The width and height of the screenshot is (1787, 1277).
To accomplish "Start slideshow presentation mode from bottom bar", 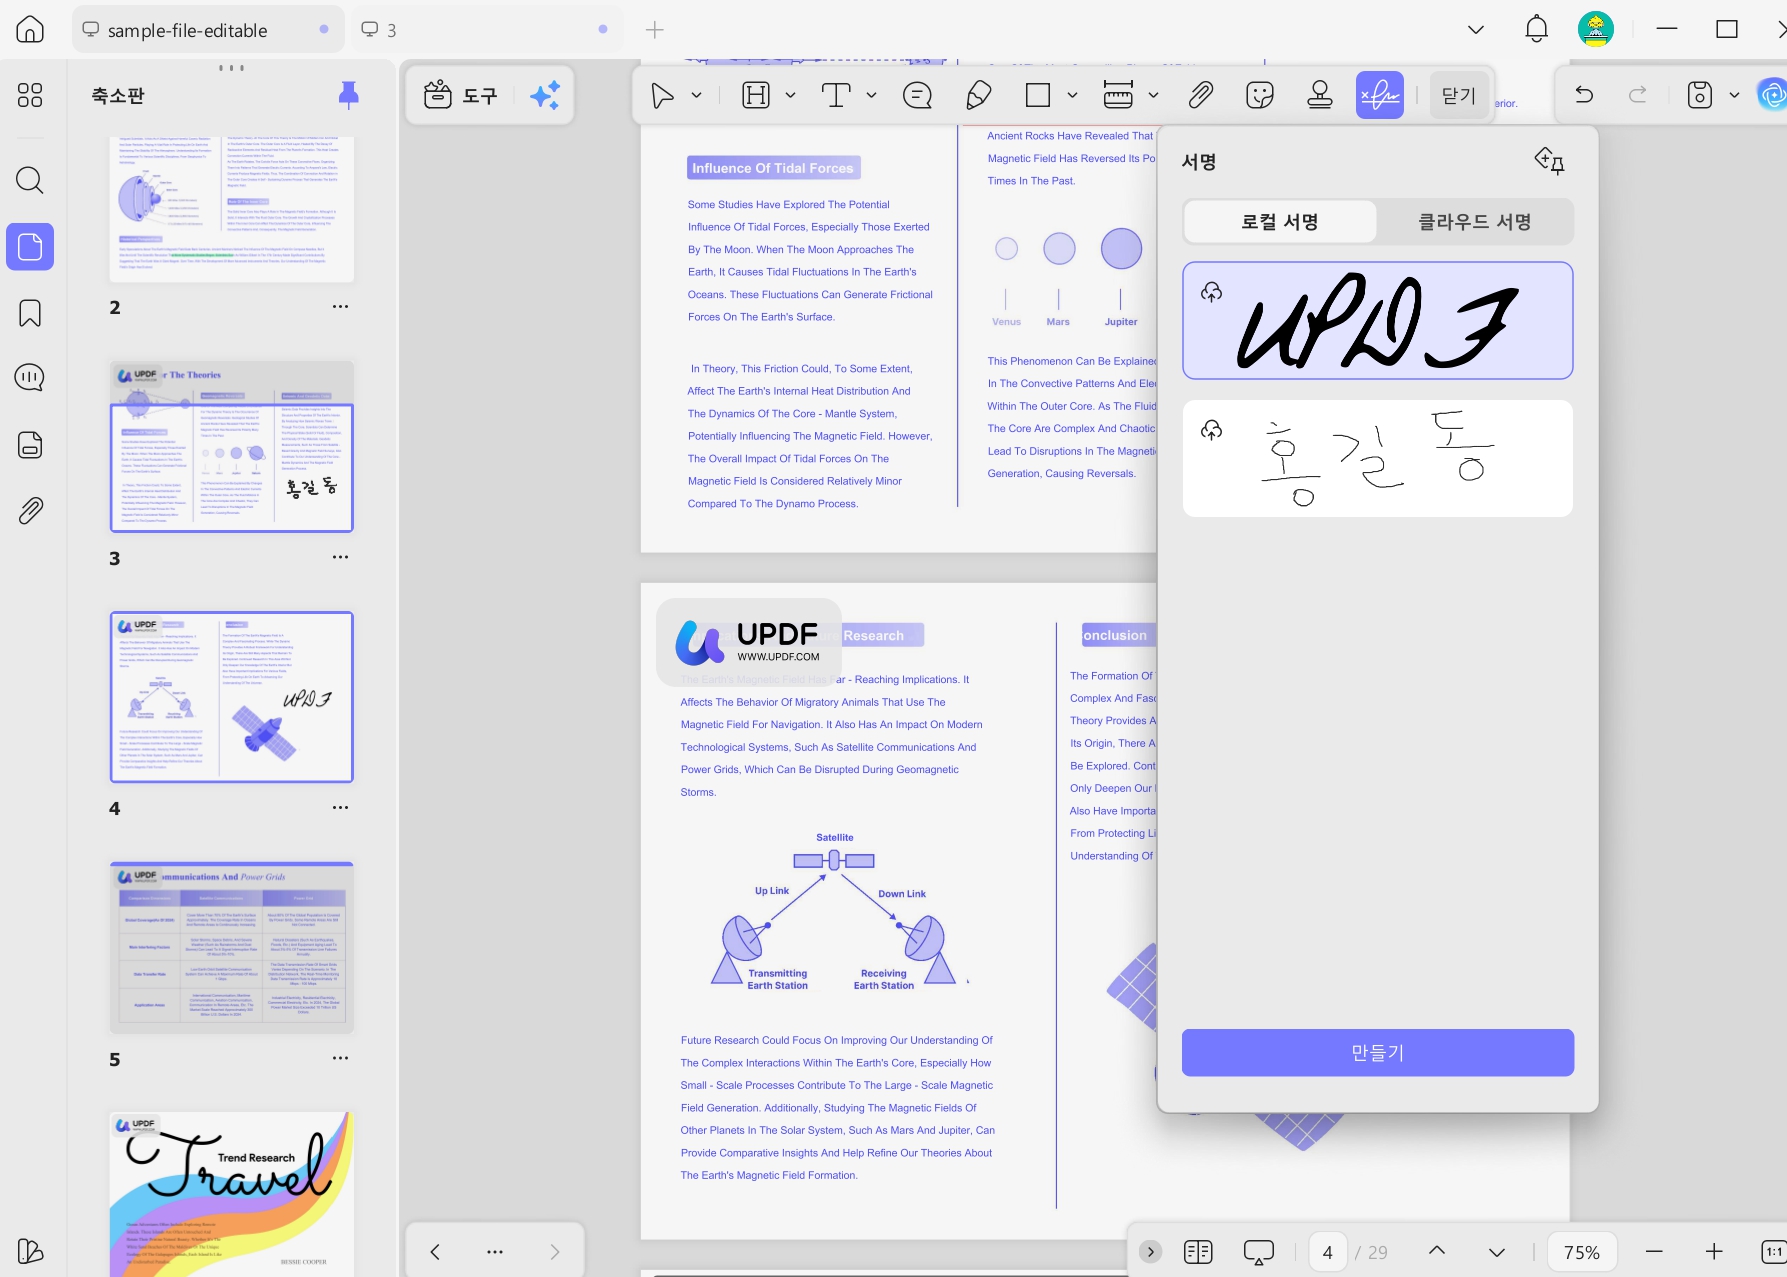I will pos(1259,1252).
